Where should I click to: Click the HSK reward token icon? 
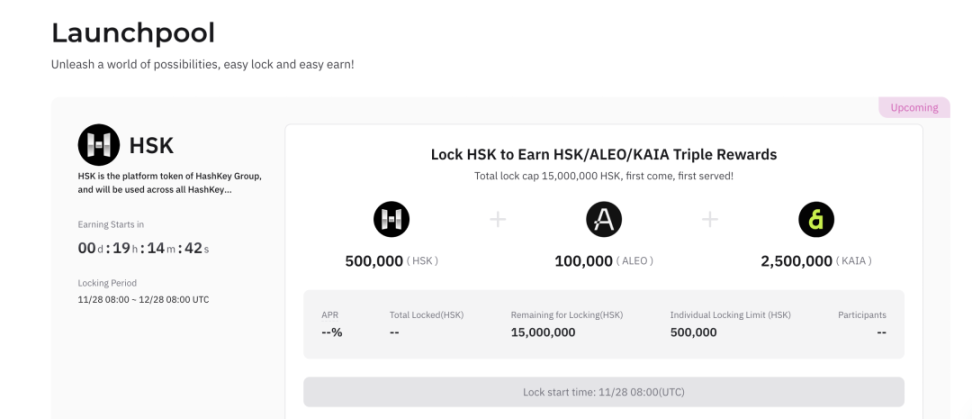(x=391, y=219)
